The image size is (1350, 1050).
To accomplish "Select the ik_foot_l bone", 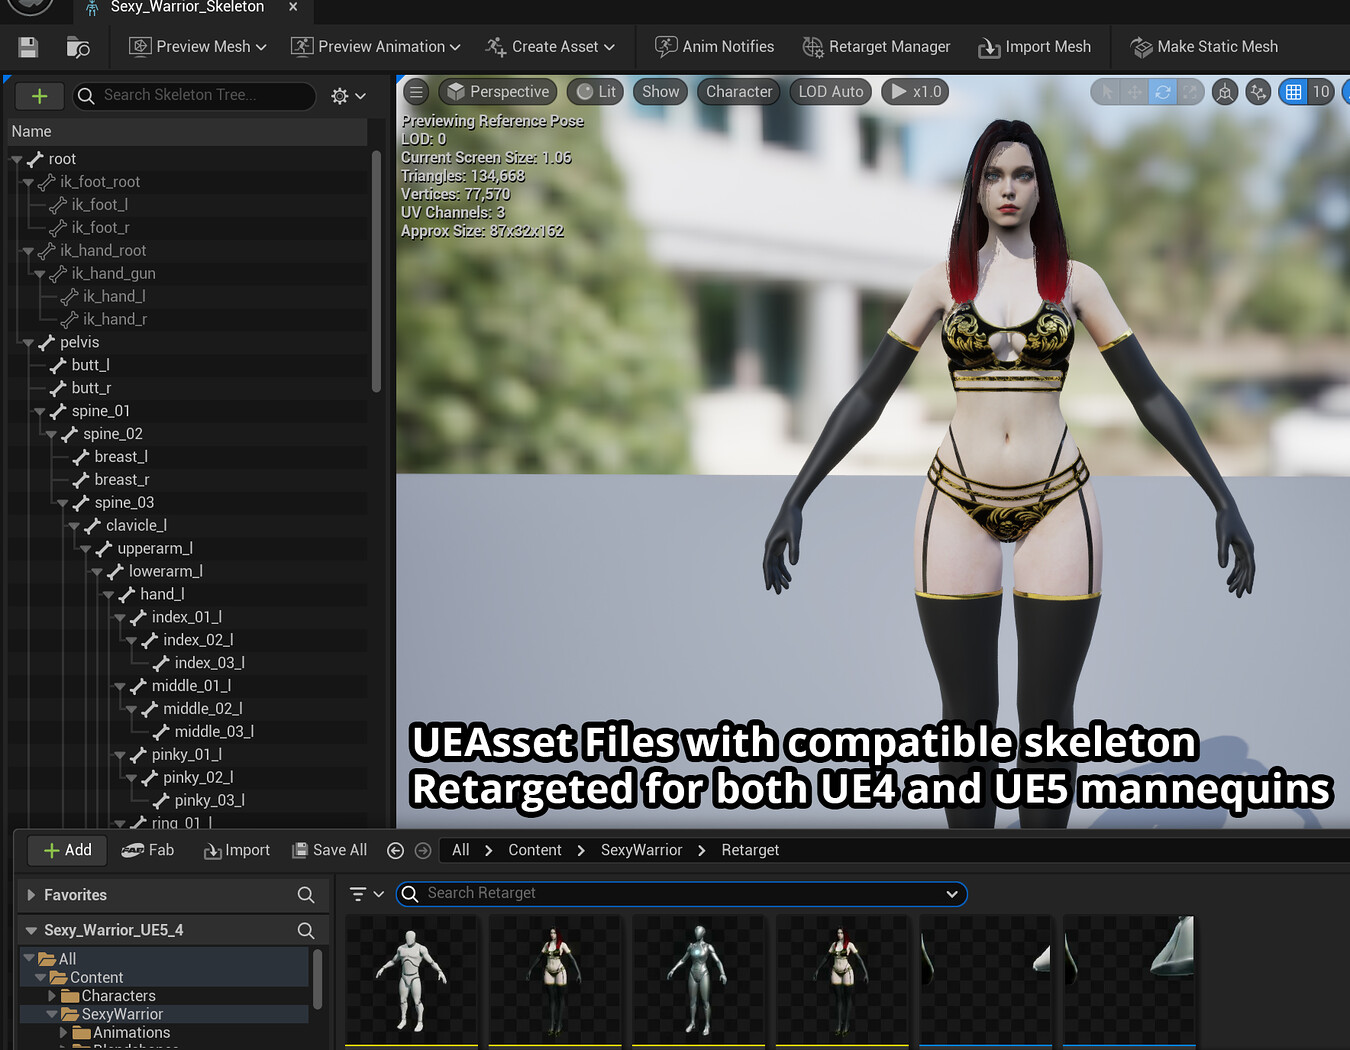I will click(x=99, y=205).
